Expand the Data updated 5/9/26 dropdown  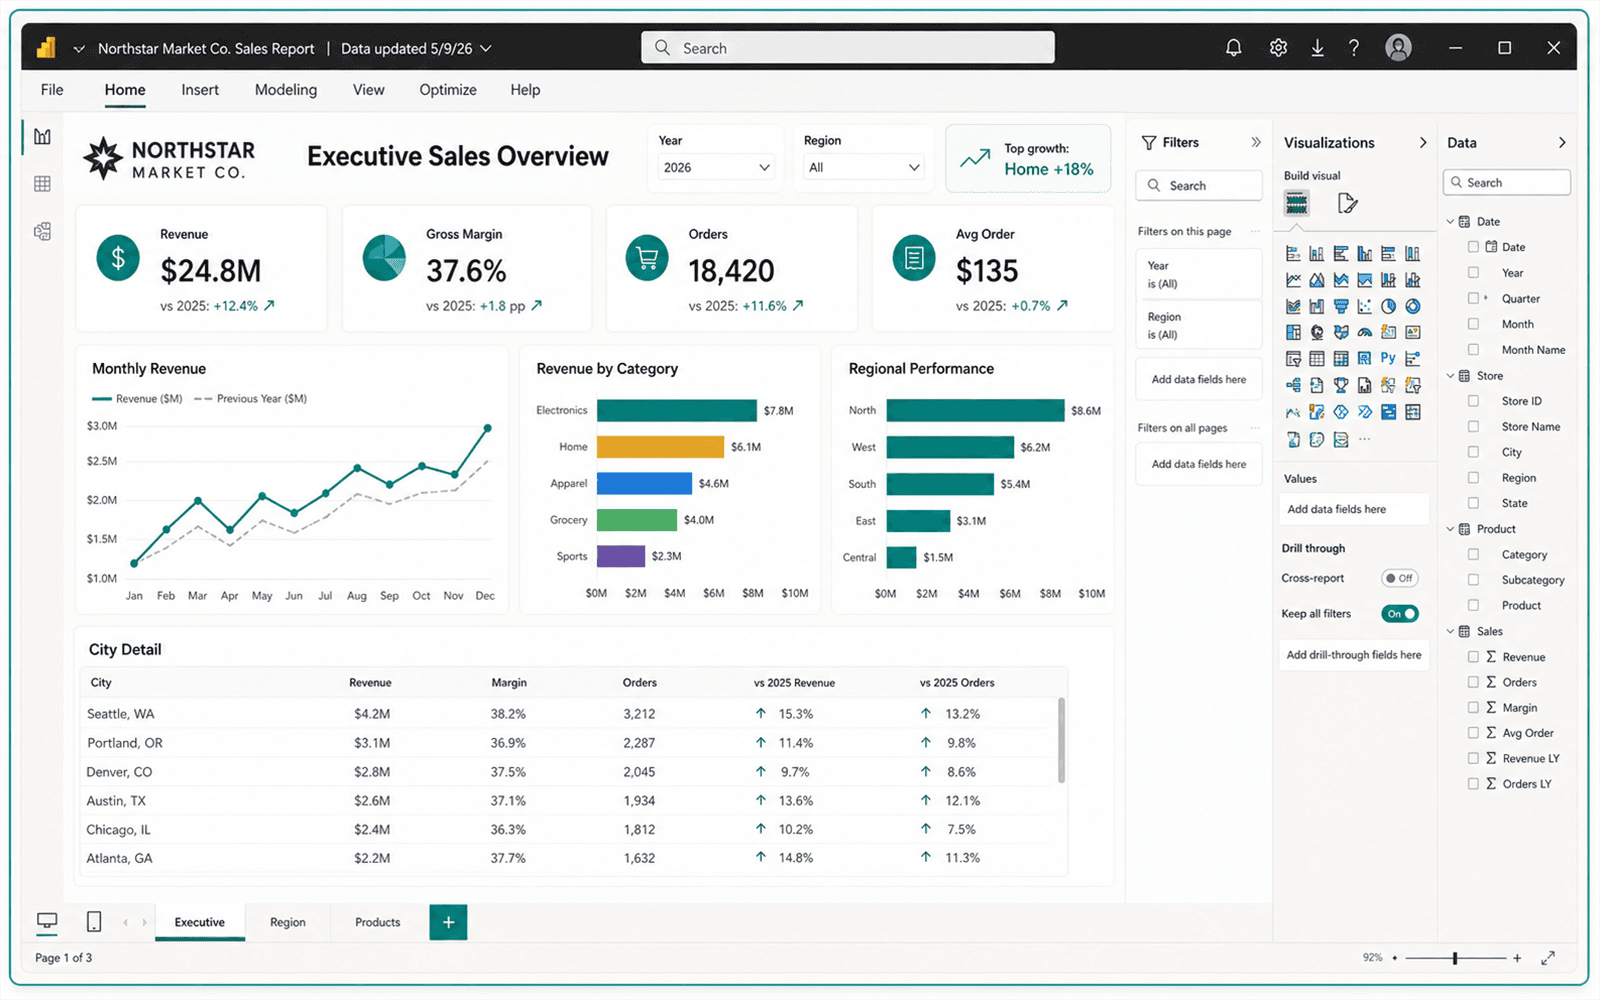(x=416, y=48)
